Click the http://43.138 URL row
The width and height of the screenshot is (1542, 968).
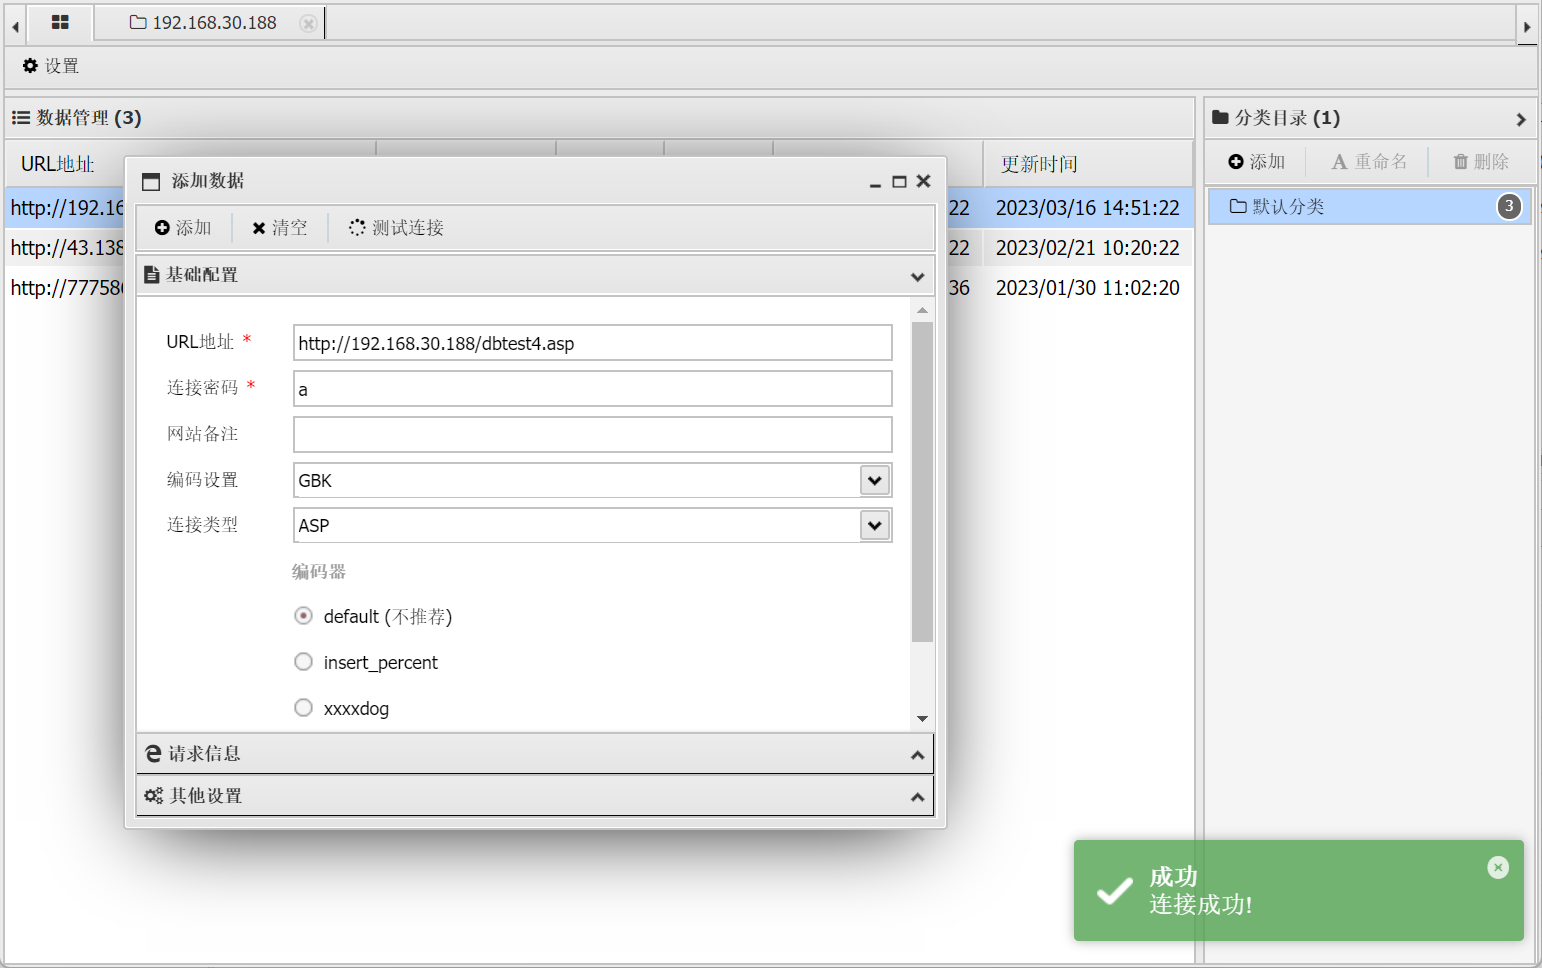pos(67,248)
